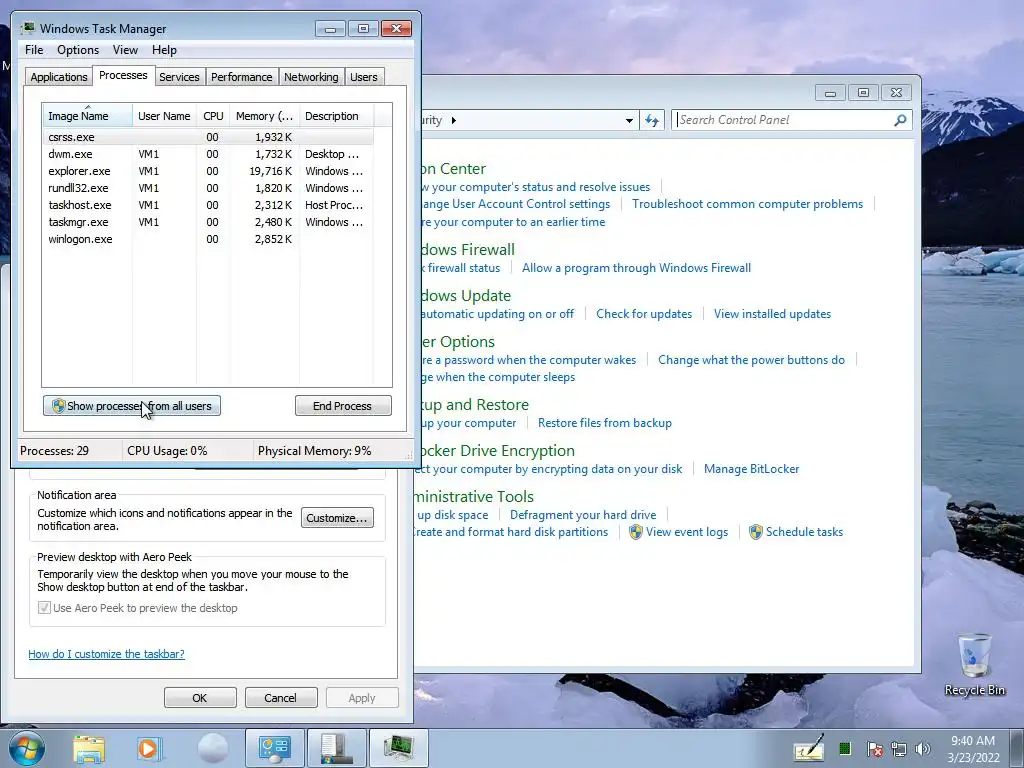Sort by the User Name column header
The height and width of the screenshot is (768, 1024).
pyautogui.click(x=164, y=116)
